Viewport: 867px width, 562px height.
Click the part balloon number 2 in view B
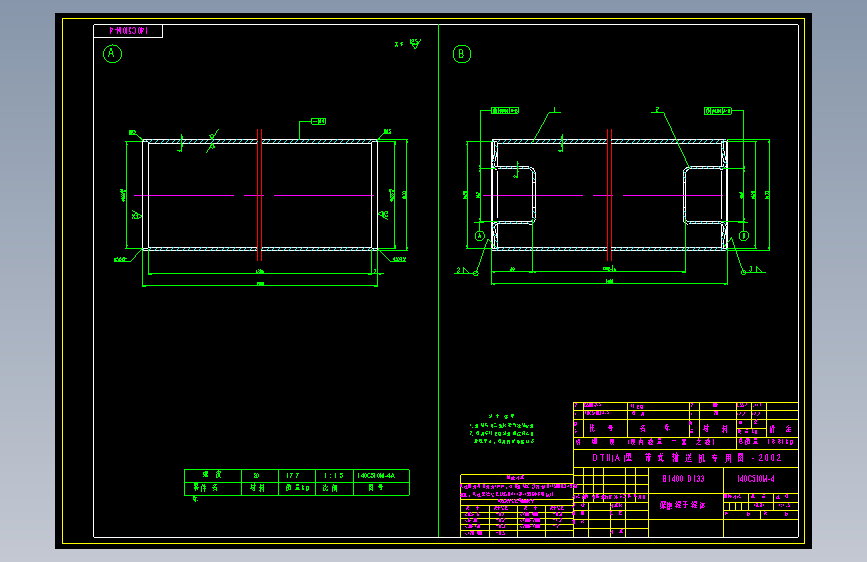(x=657, y=110)
